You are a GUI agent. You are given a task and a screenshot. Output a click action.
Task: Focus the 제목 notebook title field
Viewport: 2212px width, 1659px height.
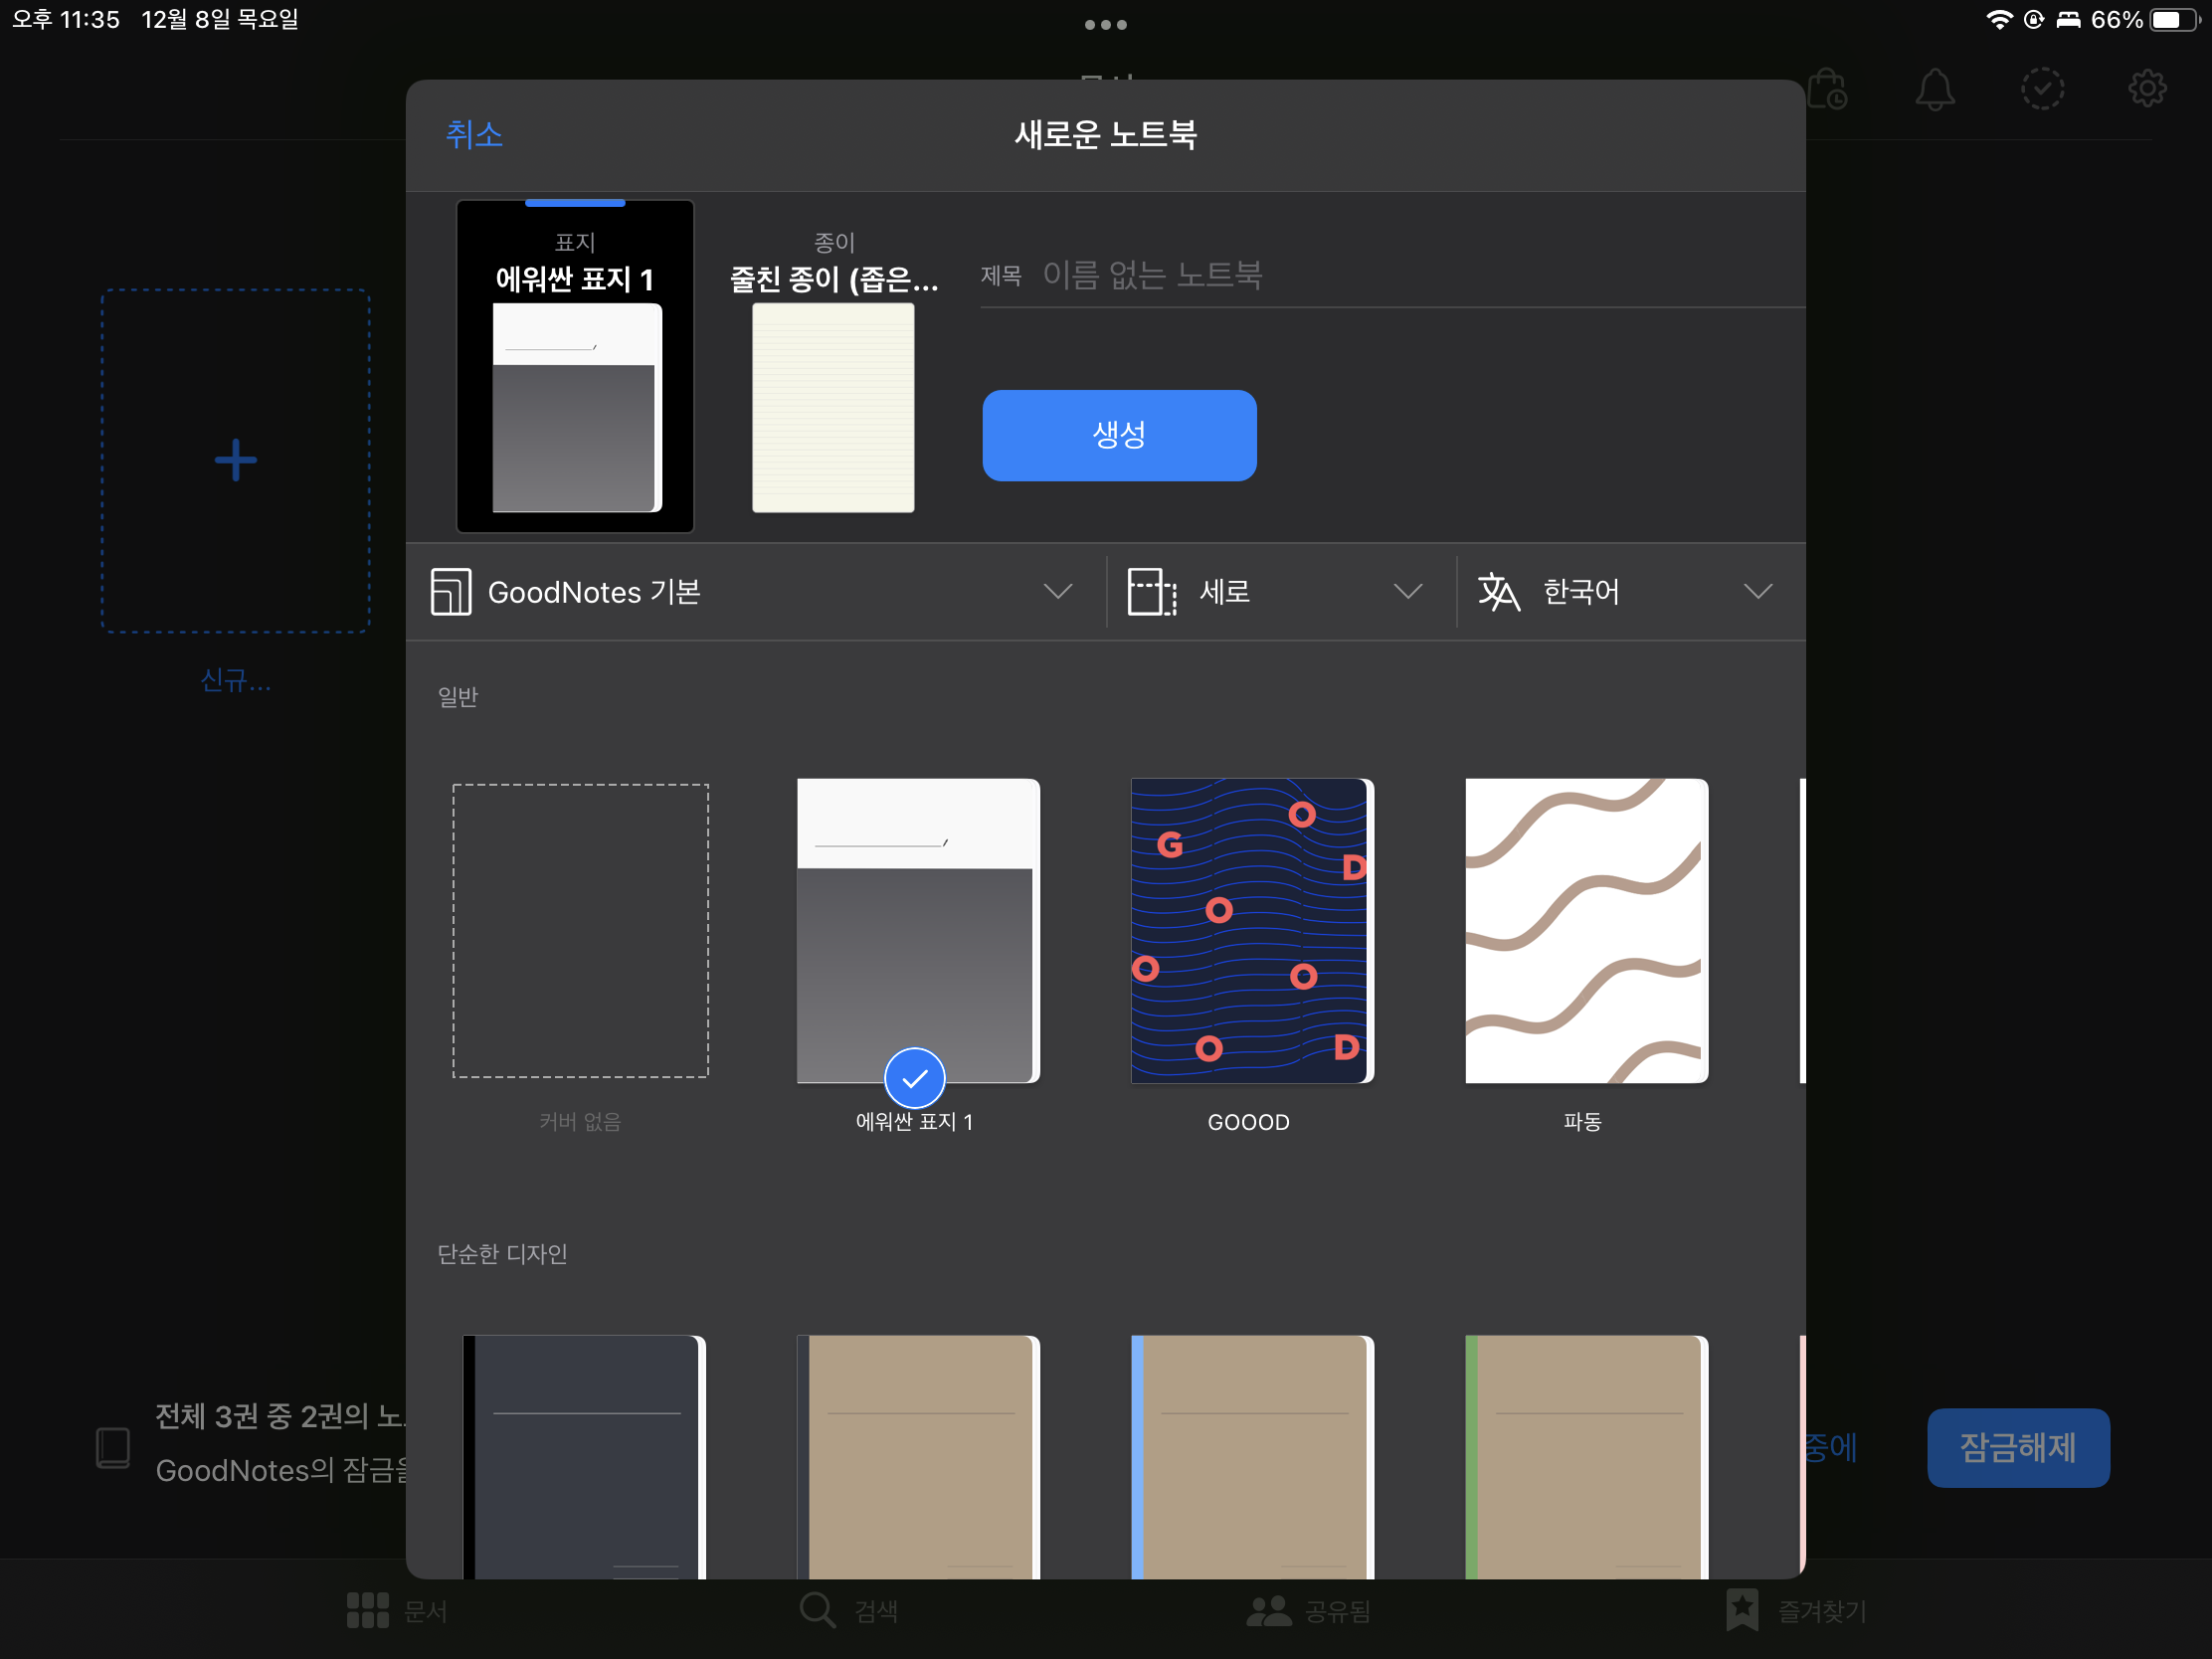tap(1392, 275)
